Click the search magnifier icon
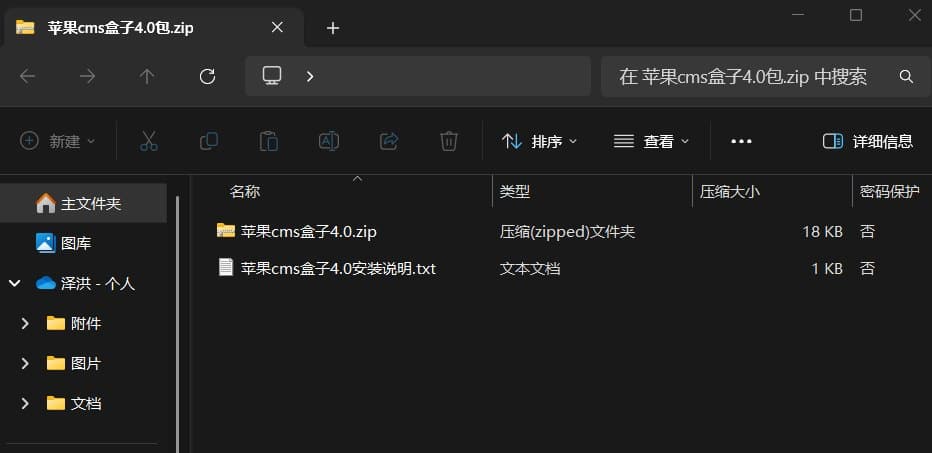The width and height of the screenshot is (932, 453). click(906, 76)
